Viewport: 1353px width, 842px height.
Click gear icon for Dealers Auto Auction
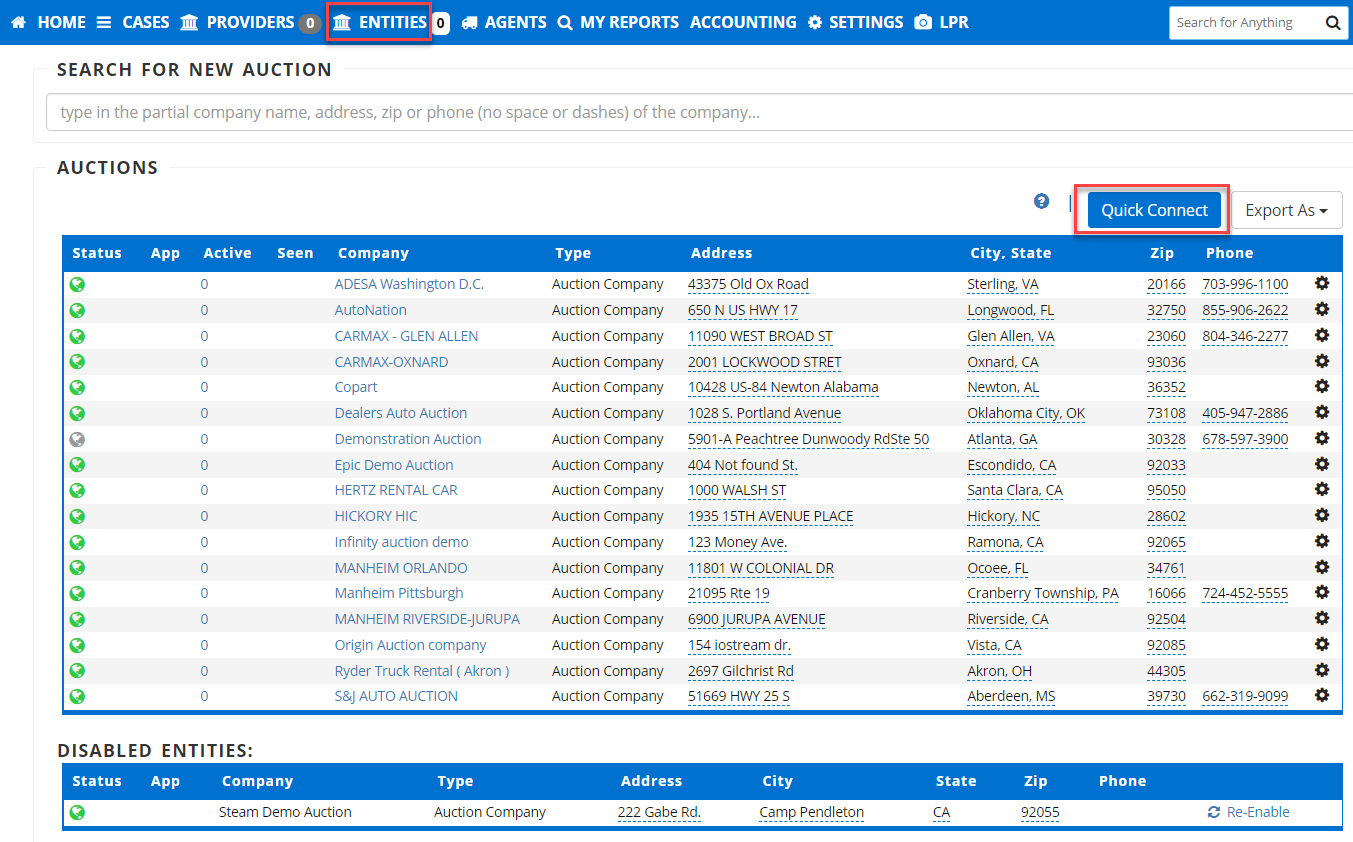tap(1321, 413)
